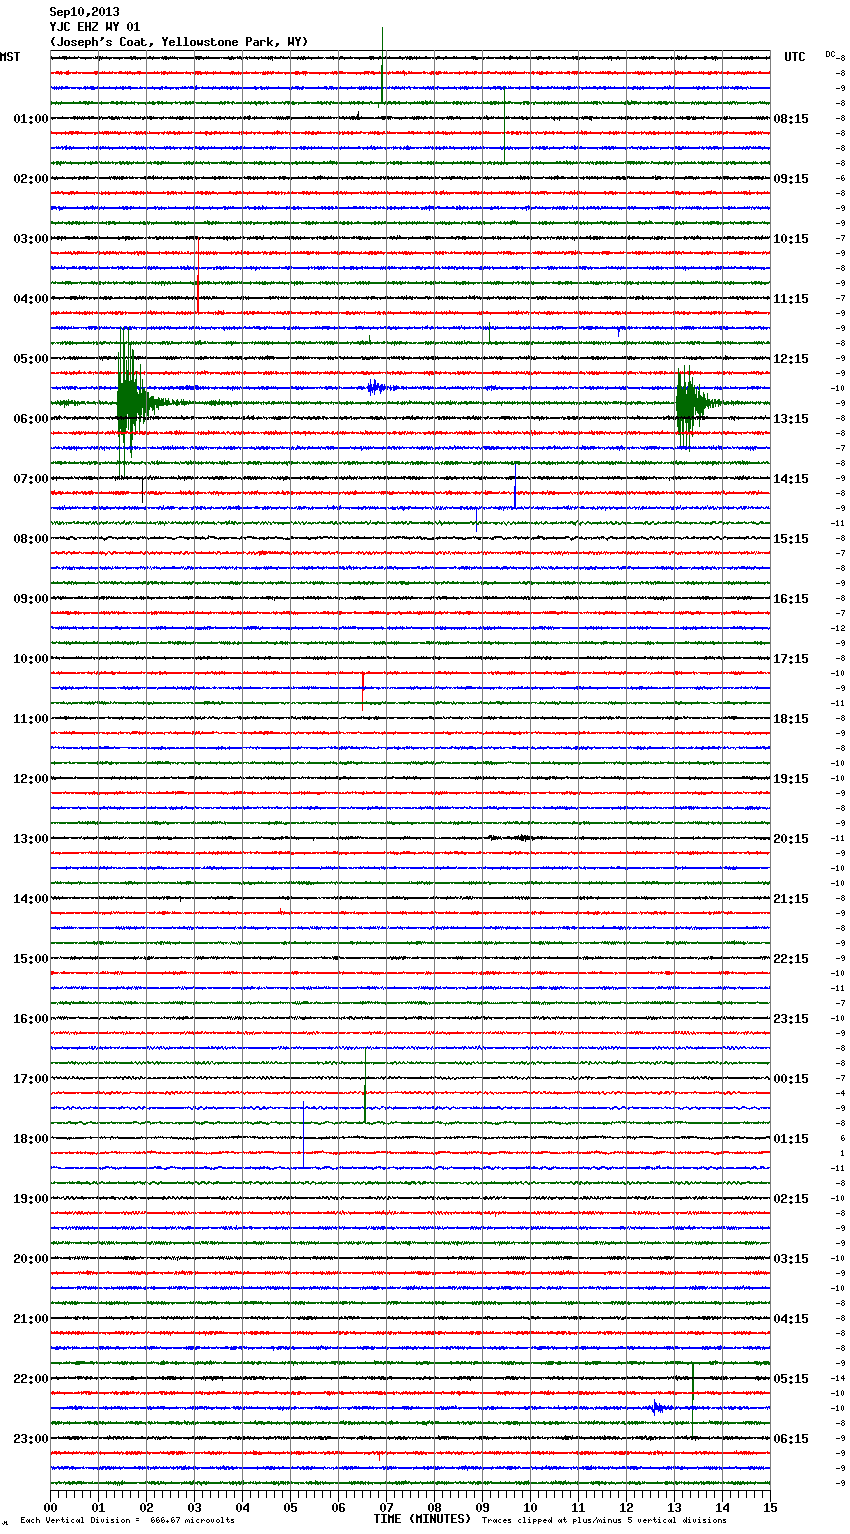The width and height of the screenshot is (850, 1534).
Task: Click the "13:00" MST time label
Action: pyautogui.click(x=31, y=839)
